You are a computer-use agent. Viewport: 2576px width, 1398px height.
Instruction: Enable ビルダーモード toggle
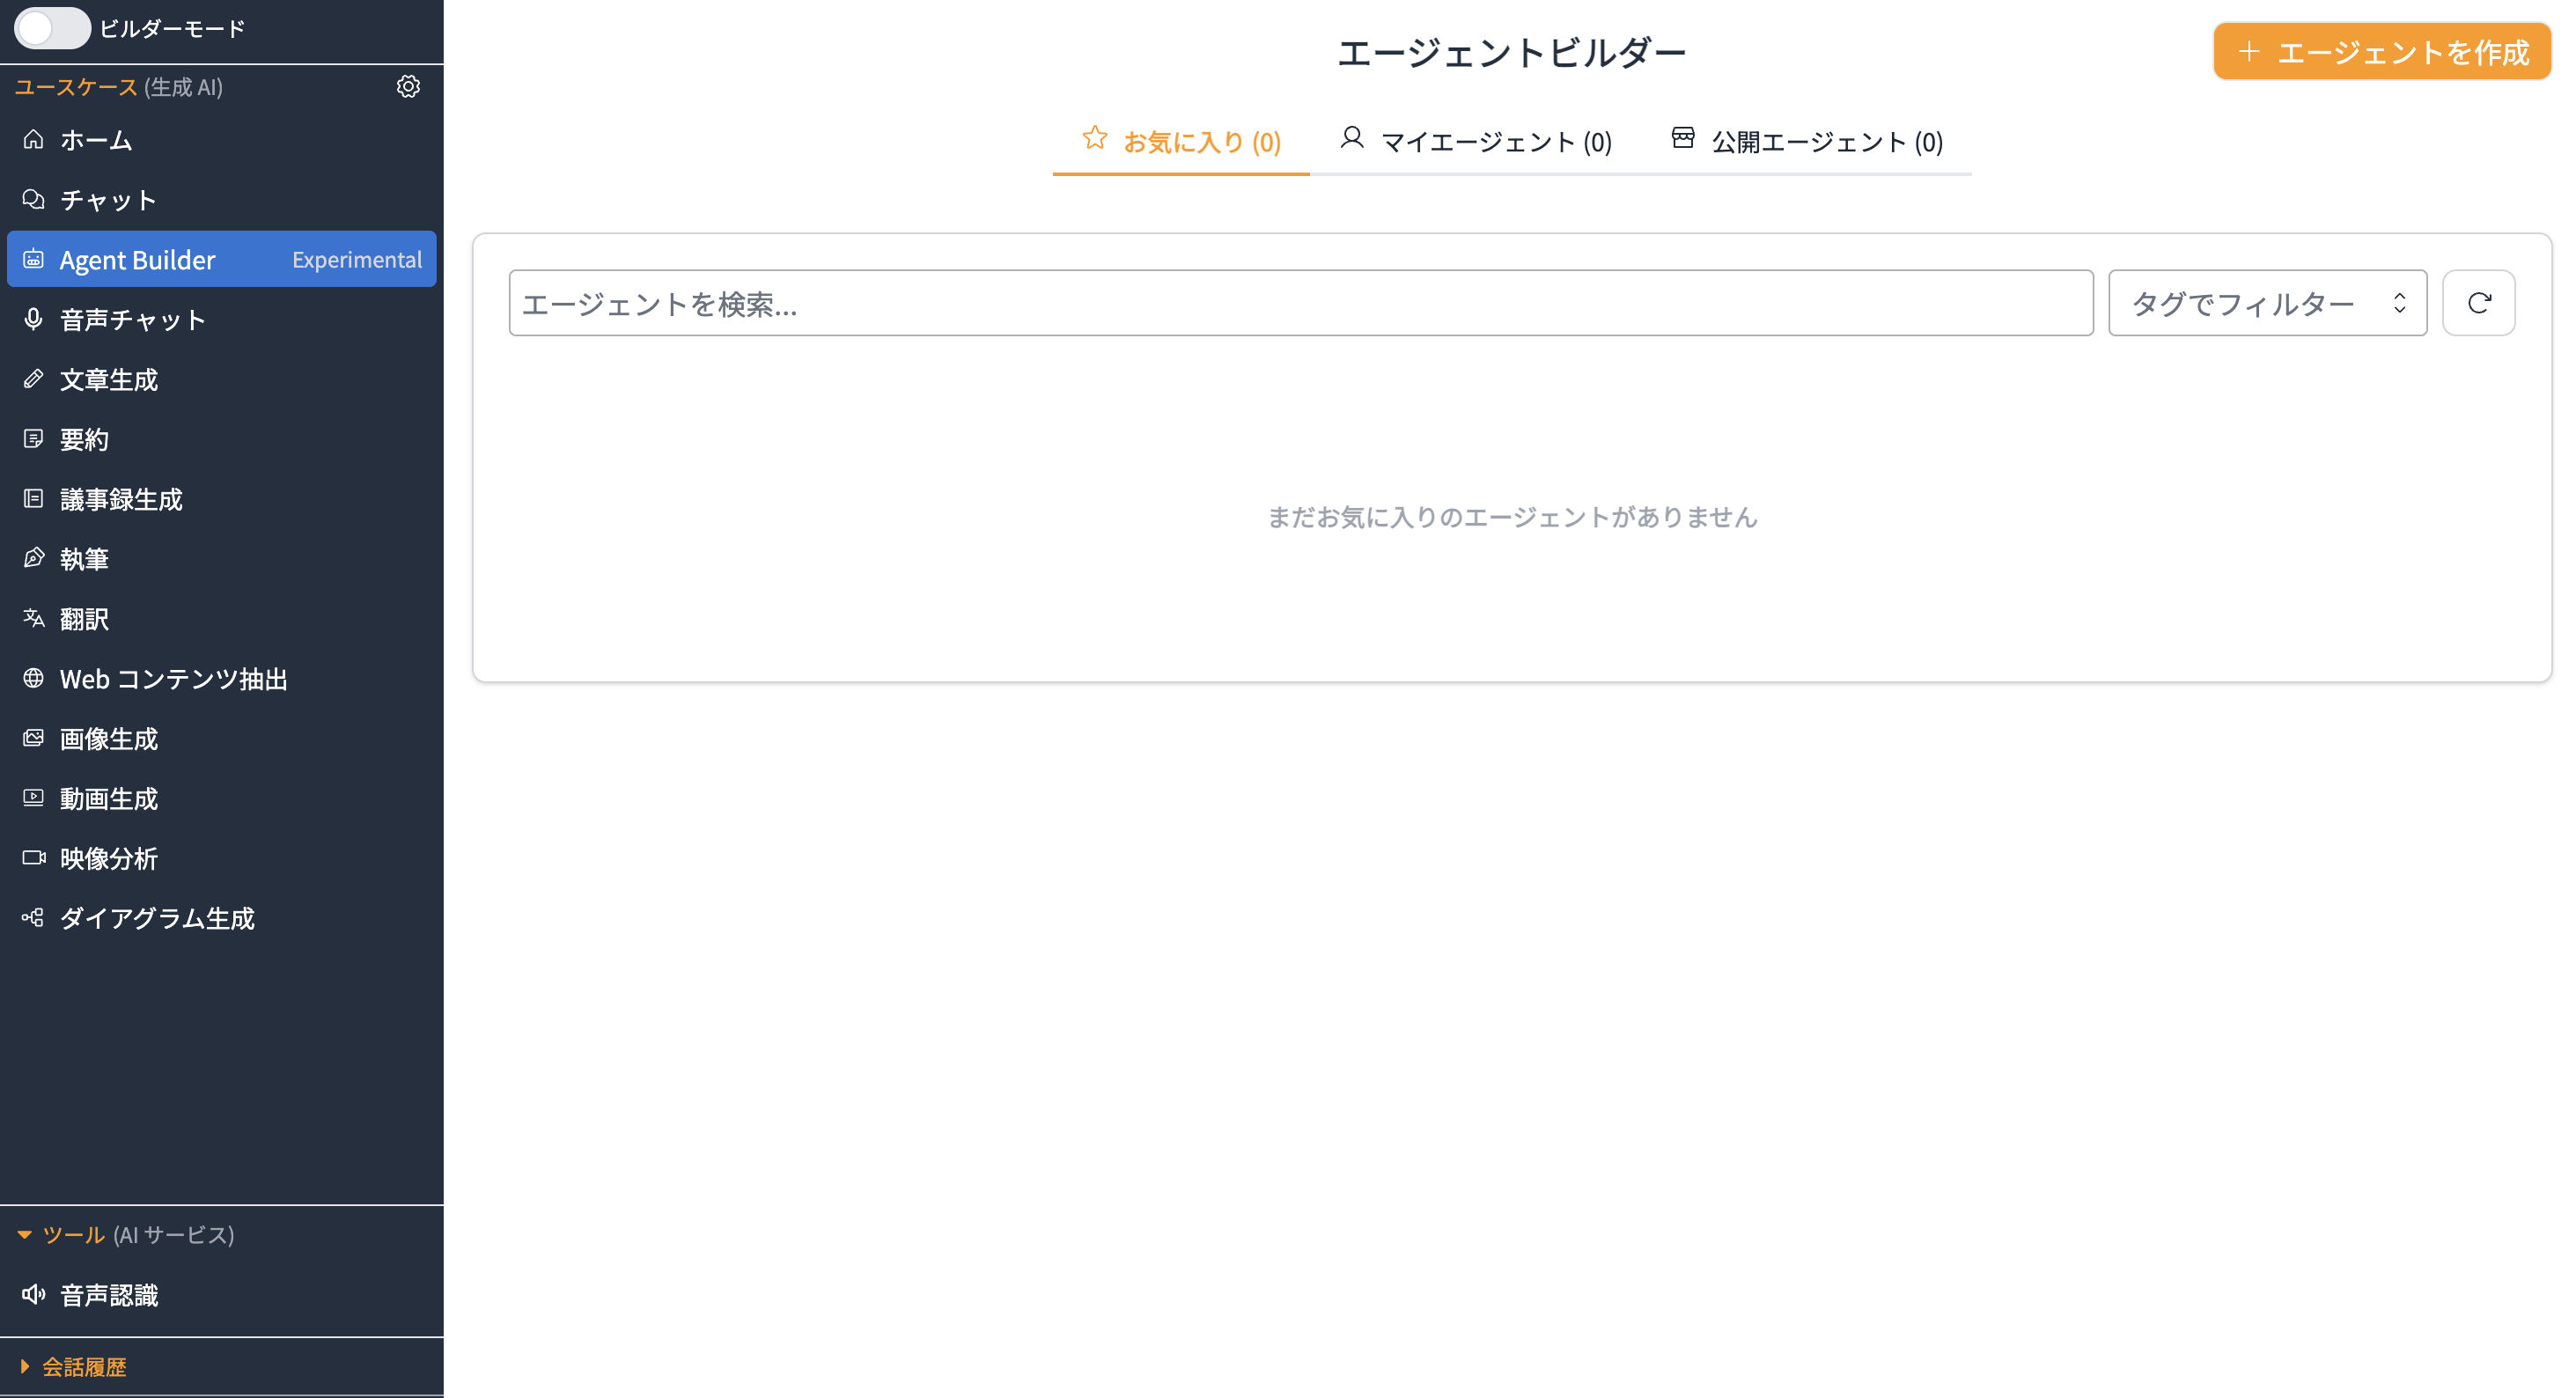click(52, 29)
